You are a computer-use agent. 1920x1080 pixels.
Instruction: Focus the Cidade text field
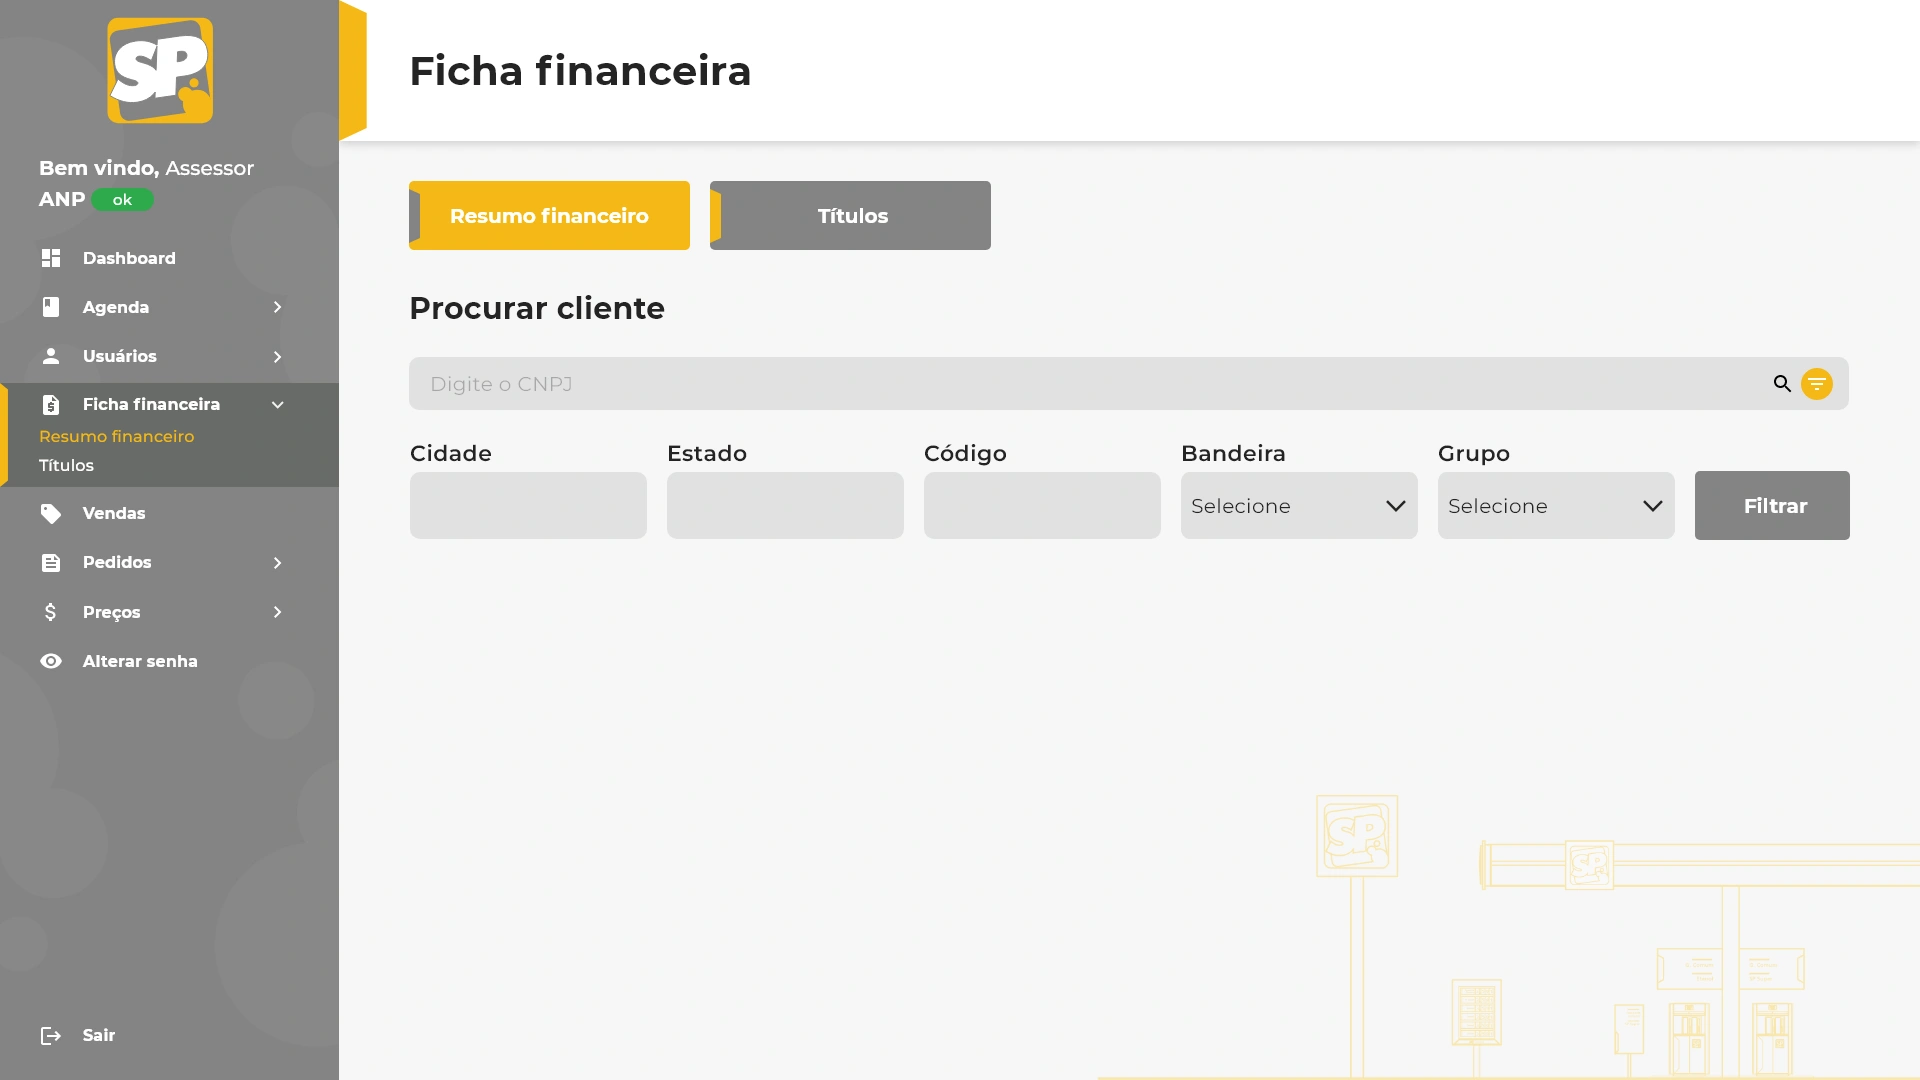(x=528, y=506)
